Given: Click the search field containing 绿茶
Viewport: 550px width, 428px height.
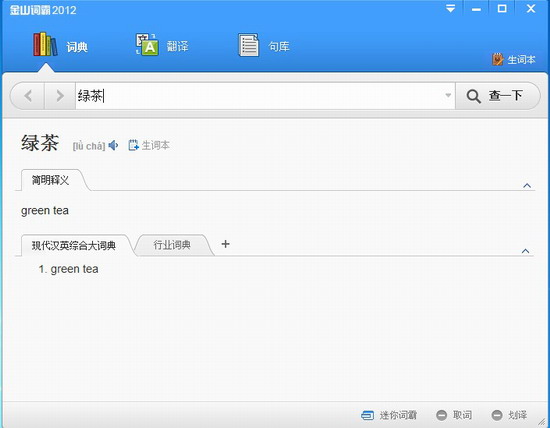Looking at the screenshot, I should [x=265, y=95].
